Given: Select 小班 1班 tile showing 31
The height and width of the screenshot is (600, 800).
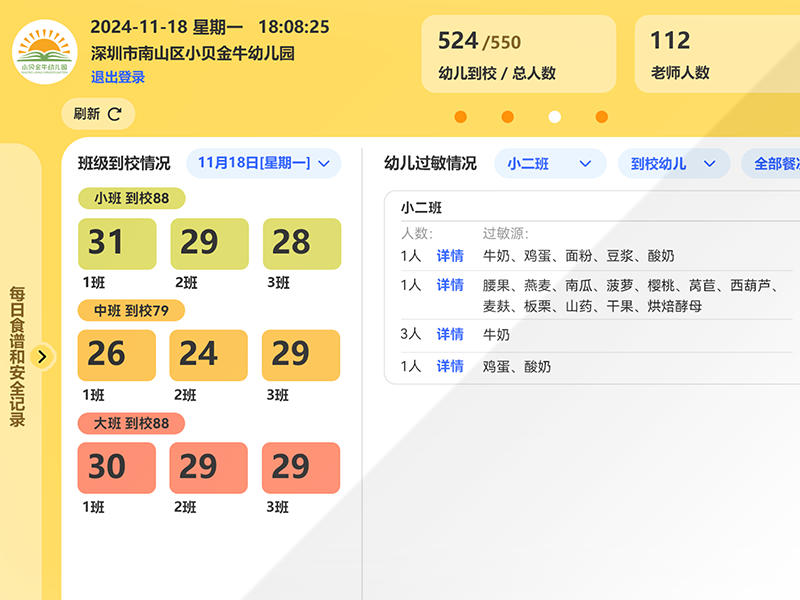Looking at the screenshot, I should click(x=117, y=244).
